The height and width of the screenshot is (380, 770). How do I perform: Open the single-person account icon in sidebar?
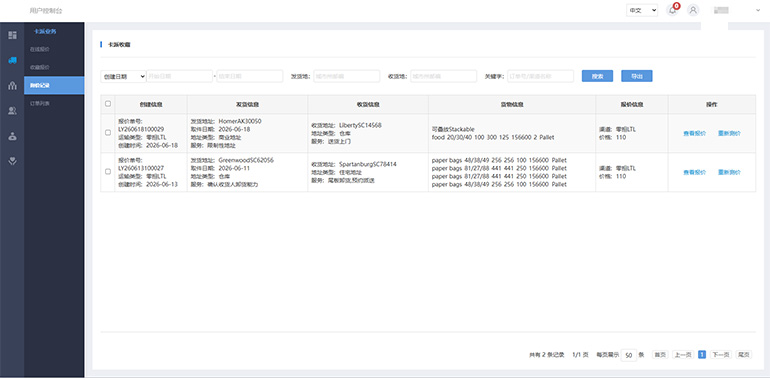tap(12, 136)
